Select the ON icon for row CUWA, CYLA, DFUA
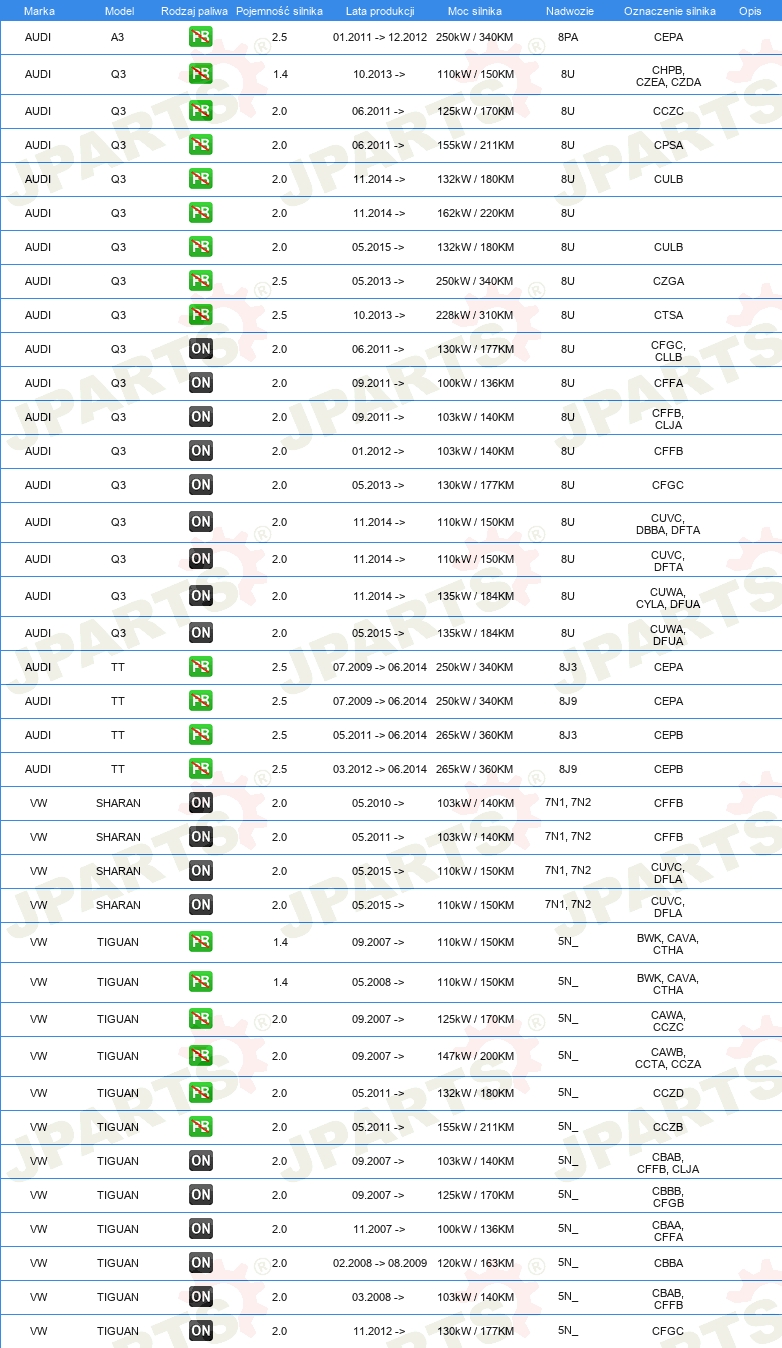The image size is (782, 1348). pos(201,596)
